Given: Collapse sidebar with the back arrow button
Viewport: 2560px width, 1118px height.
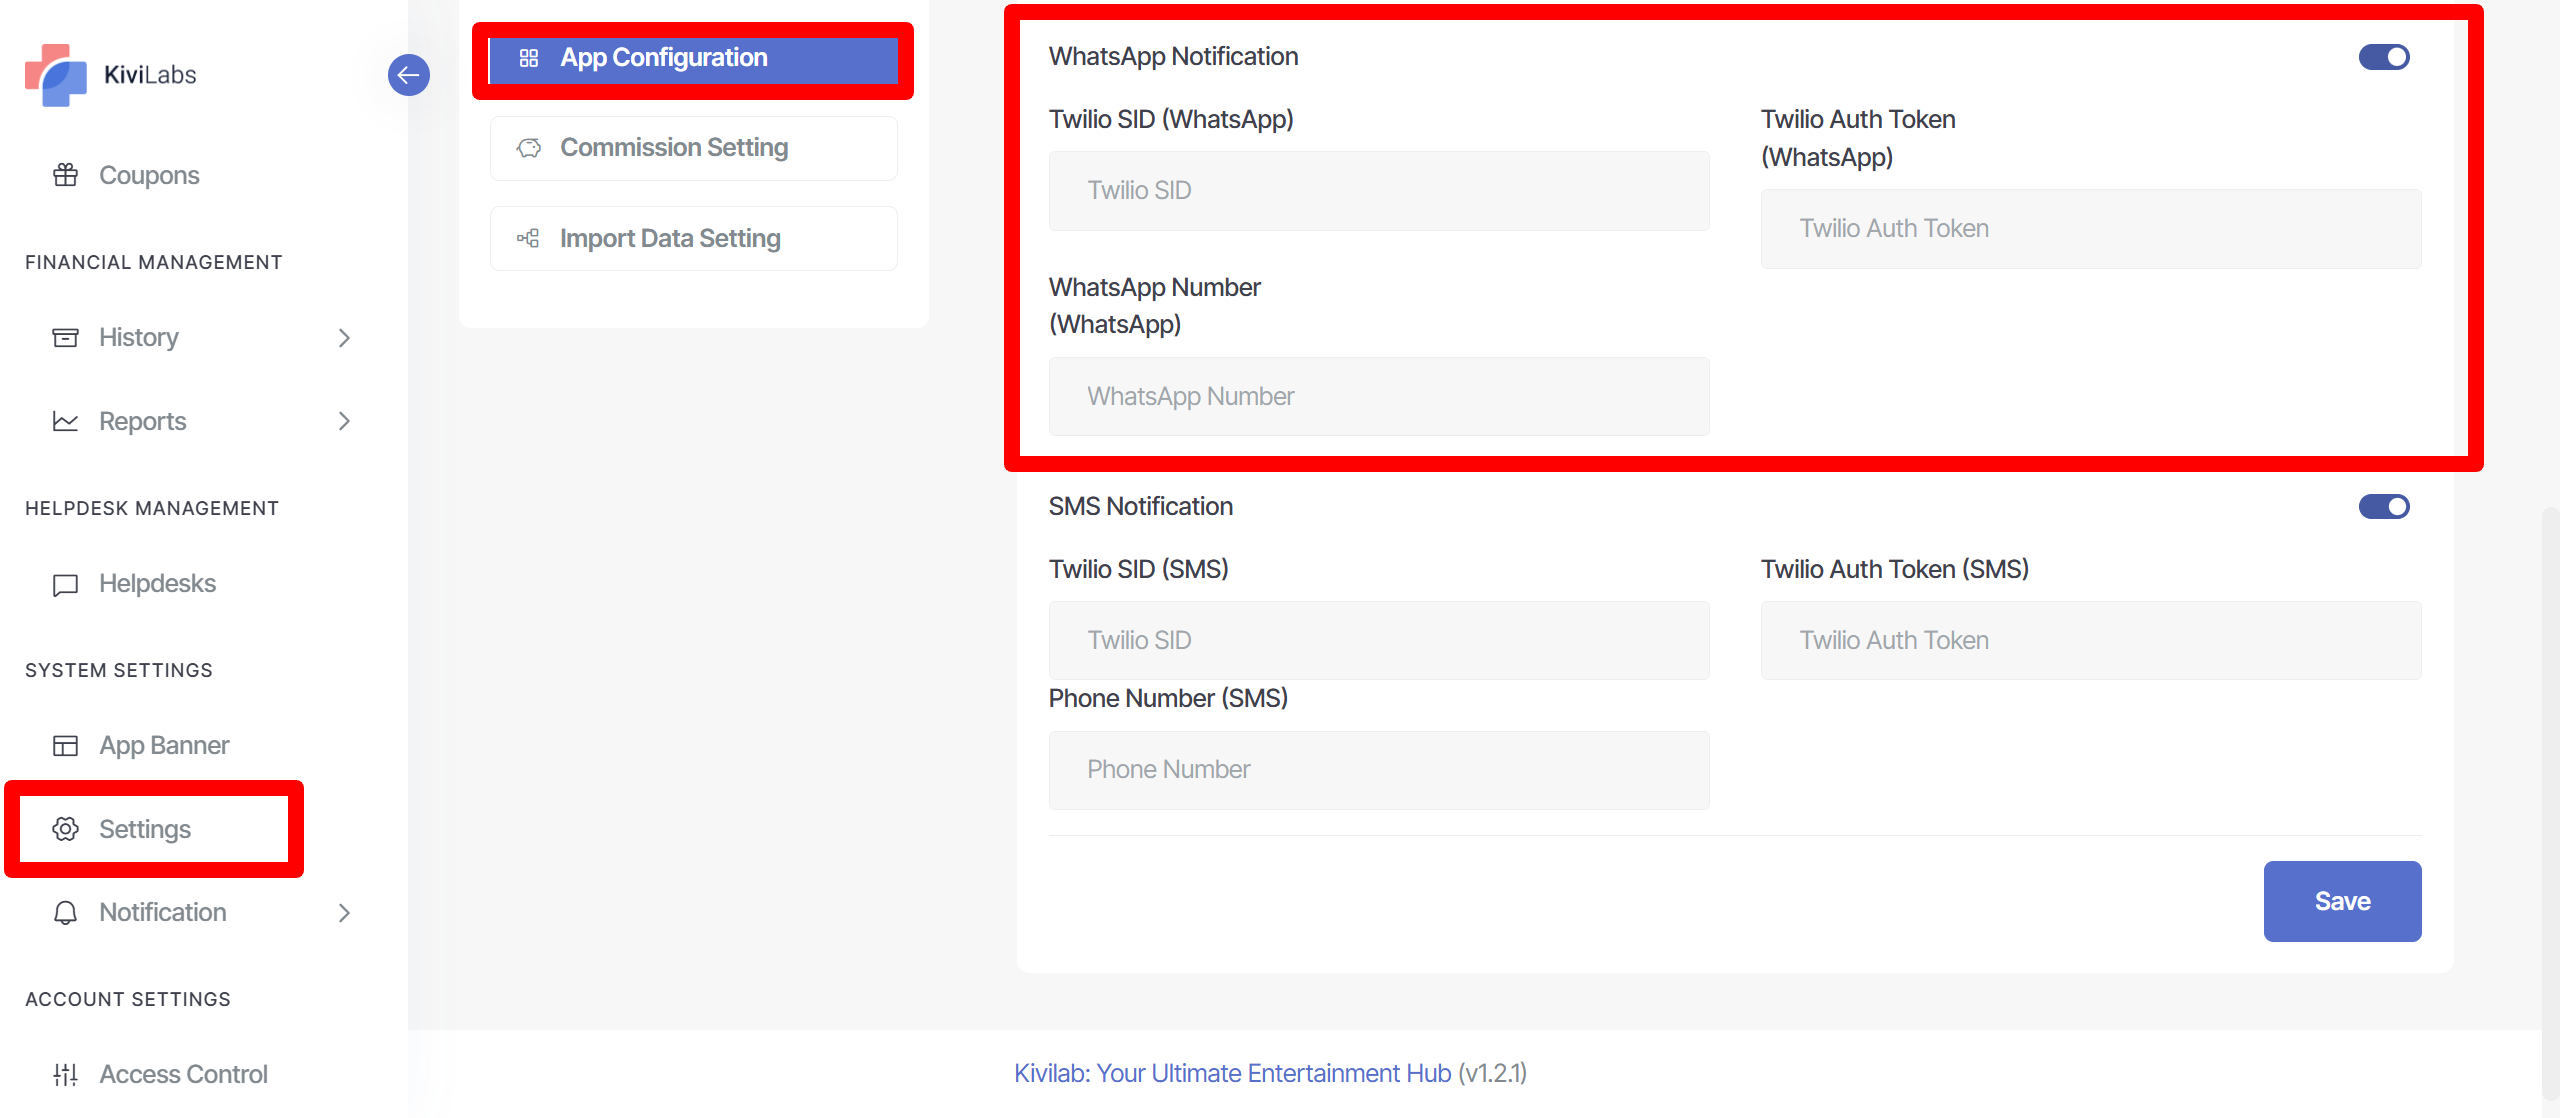Looking at the screenshot, I should pos(409,75).
